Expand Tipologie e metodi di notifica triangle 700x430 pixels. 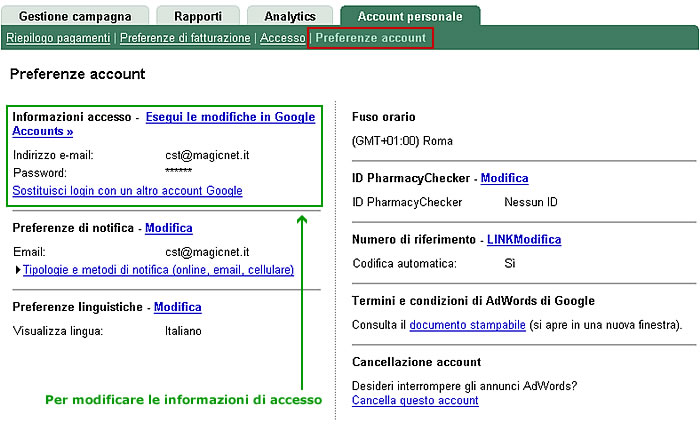[x=18, y=270]
